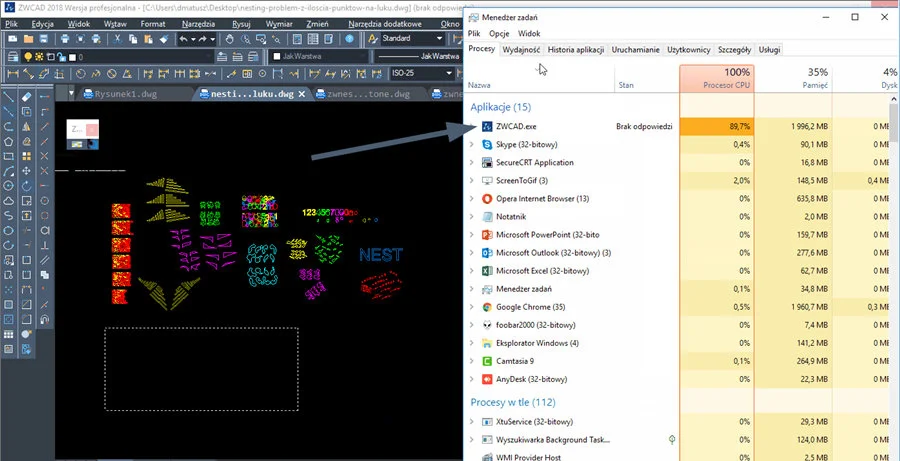The width and height of the screenshot is (900, 461).
Task: Open the JakWarstwa color swatch selector
Action: (275, 57)
